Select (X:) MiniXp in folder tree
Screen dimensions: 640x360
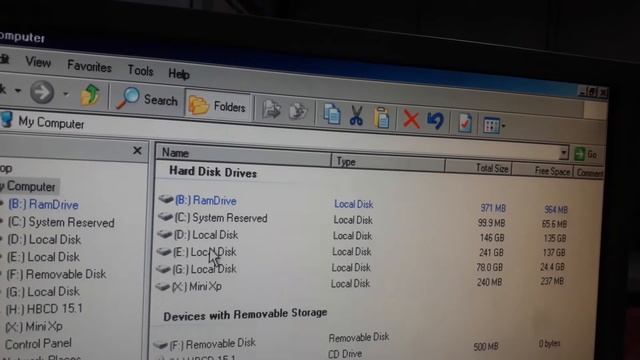point(34,327)
